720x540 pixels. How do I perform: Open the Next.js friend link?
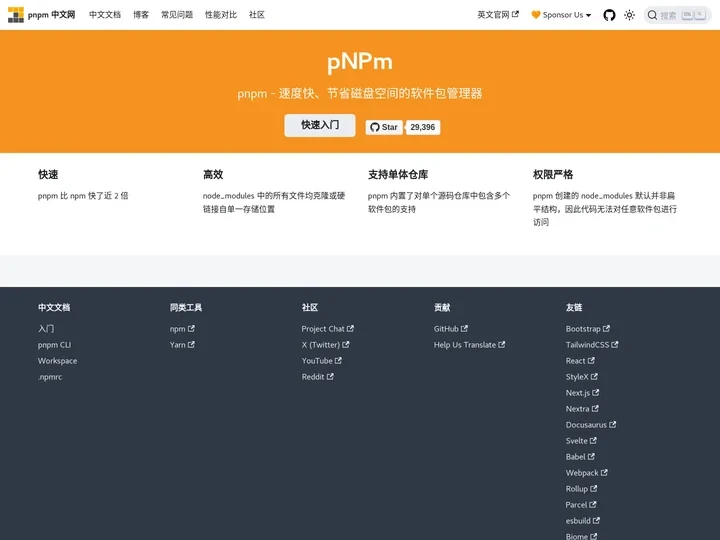point(582,393)
